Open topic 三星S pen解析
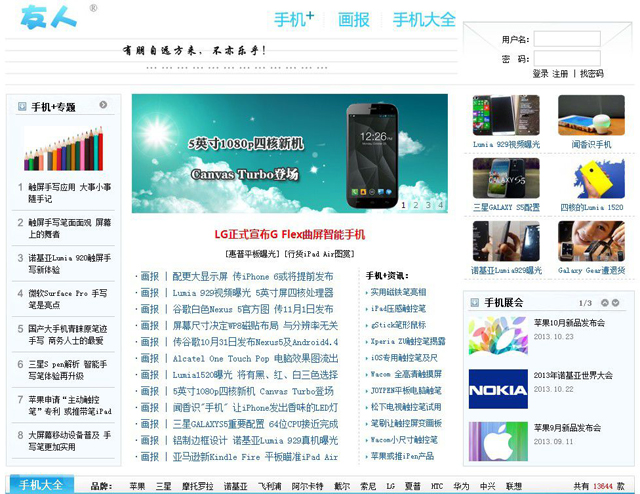 [68, 370]
